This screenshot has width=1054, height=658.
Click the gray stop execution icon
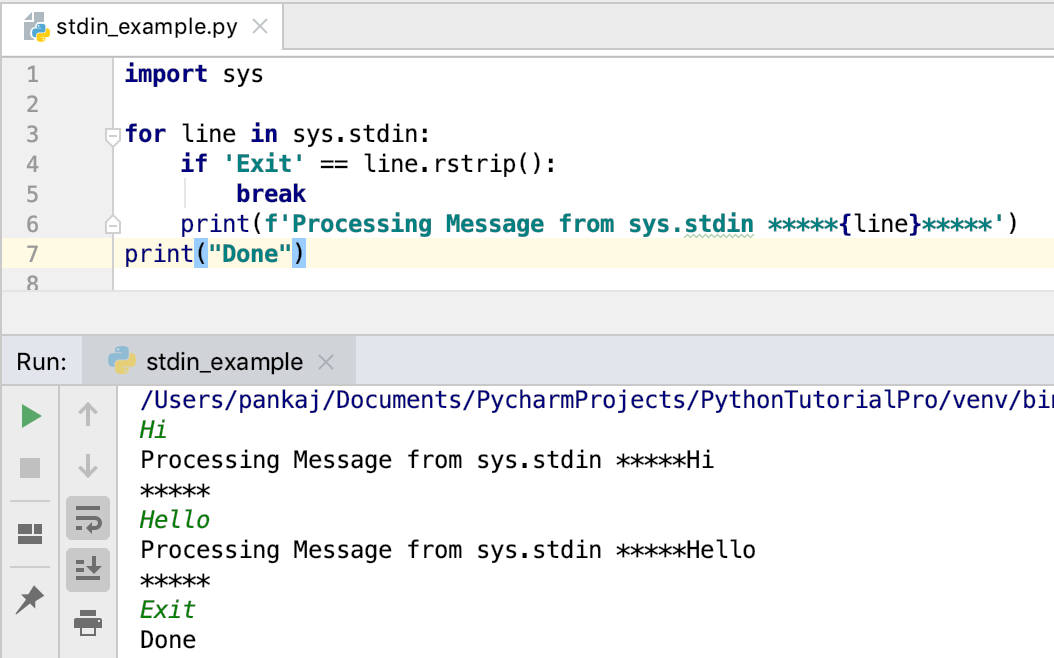point(29,468)
